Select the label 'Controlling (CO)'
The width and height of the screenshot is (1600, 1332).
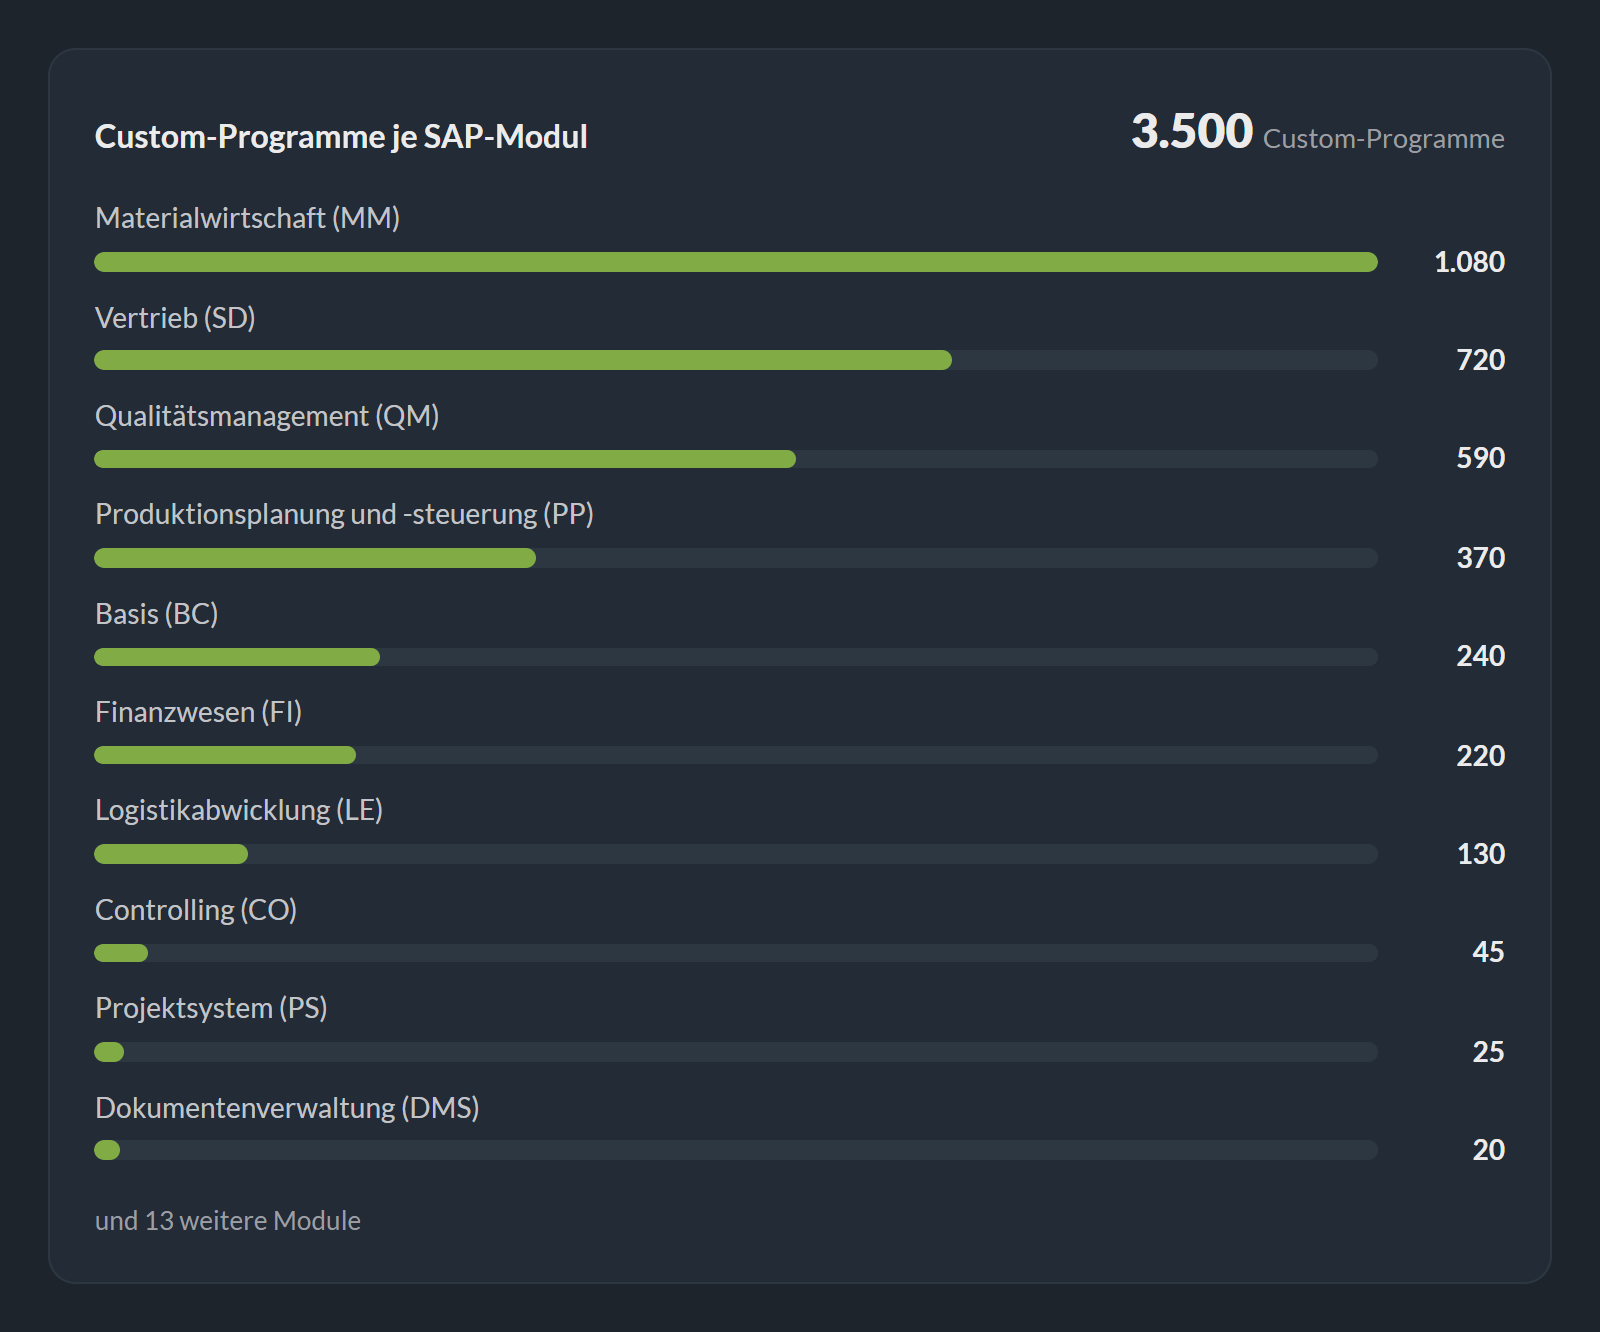coord(196,910)
